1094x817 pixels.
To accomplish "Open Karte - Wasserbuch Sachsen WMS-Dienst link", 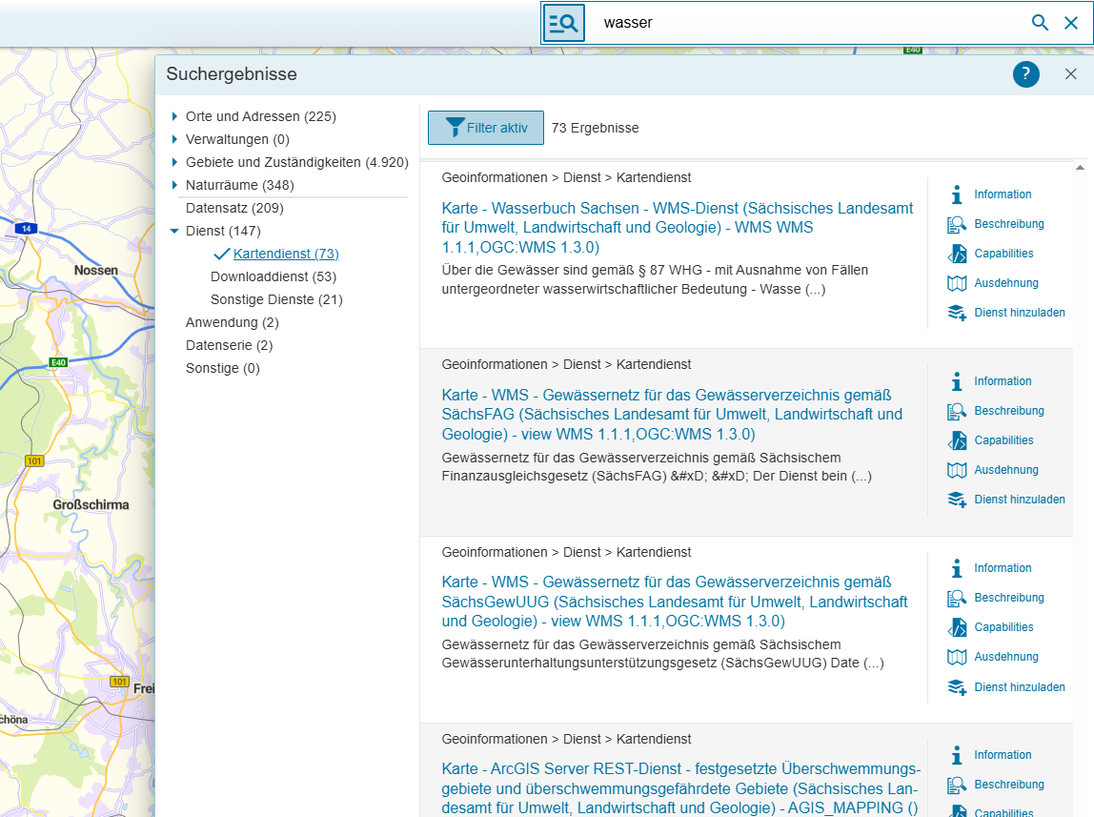I will pos(677,227).
